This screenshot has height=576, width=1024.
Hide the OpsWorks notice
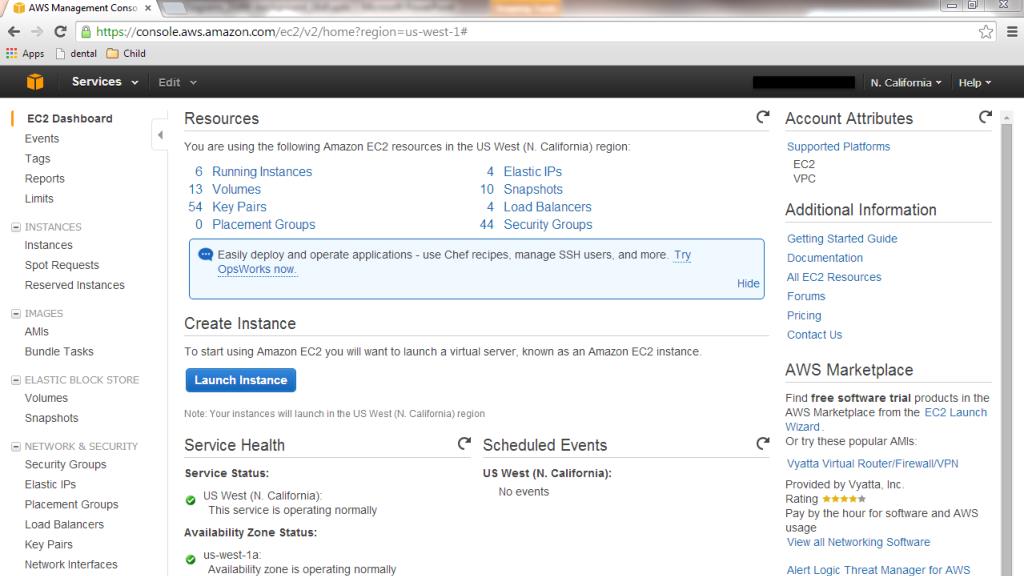tap(748, 283)
